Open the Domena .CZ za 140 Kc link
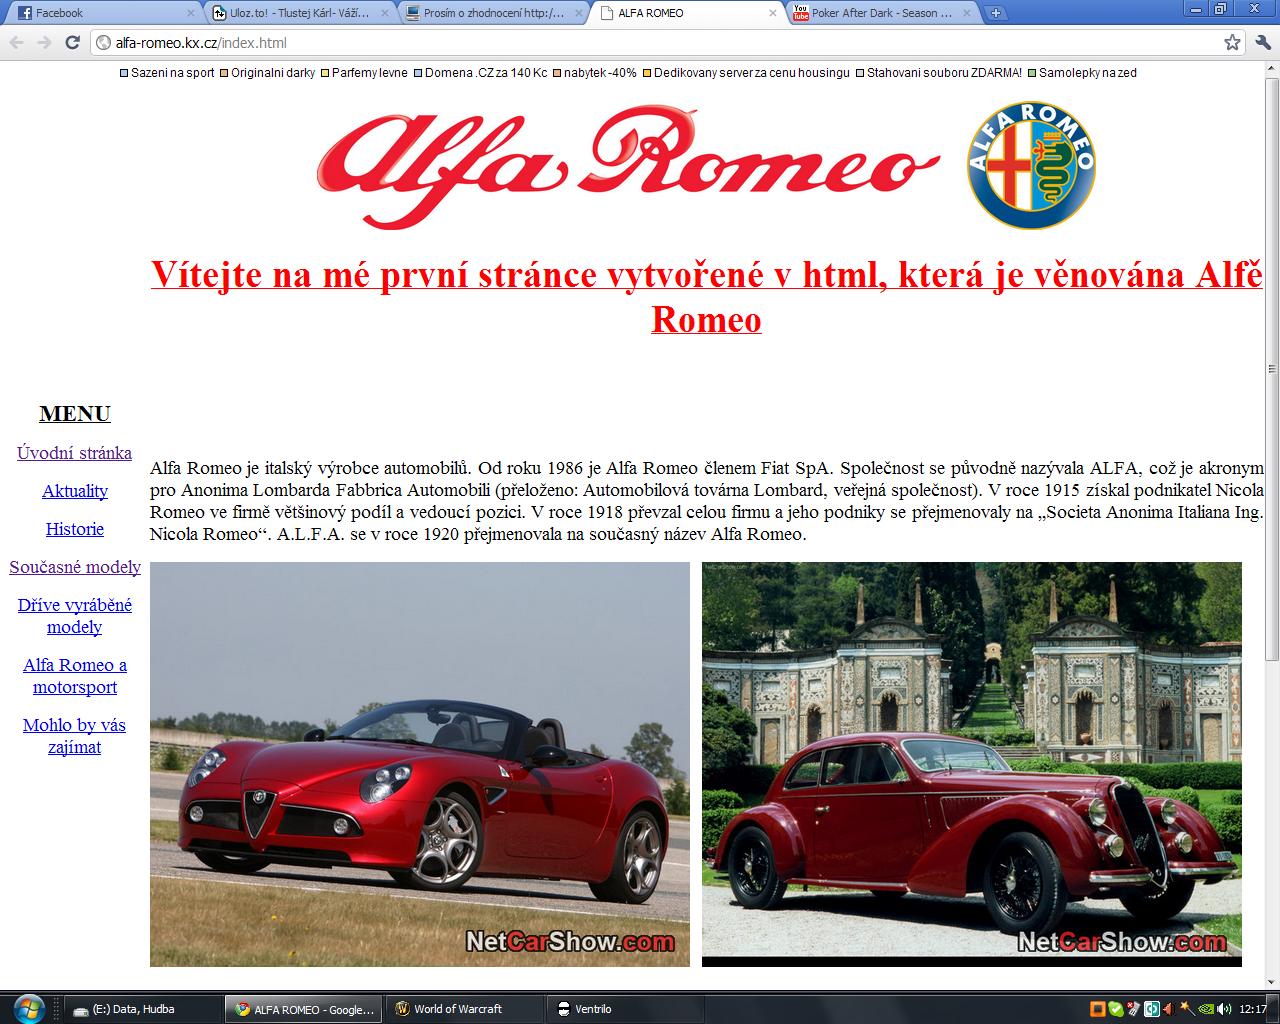The width and height of the screenshot is (1280, 1024). coord(486,73)
